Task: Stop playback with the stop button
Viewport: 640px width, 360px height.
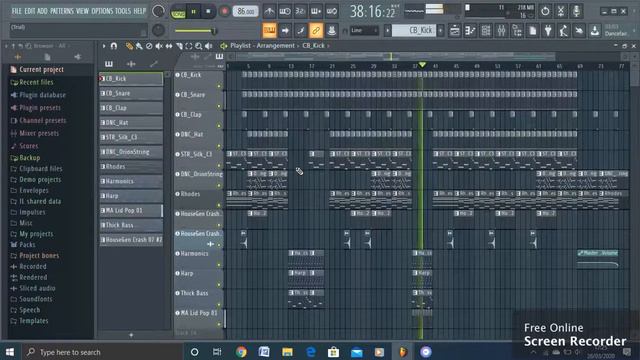Action: (x=208, y=12)
